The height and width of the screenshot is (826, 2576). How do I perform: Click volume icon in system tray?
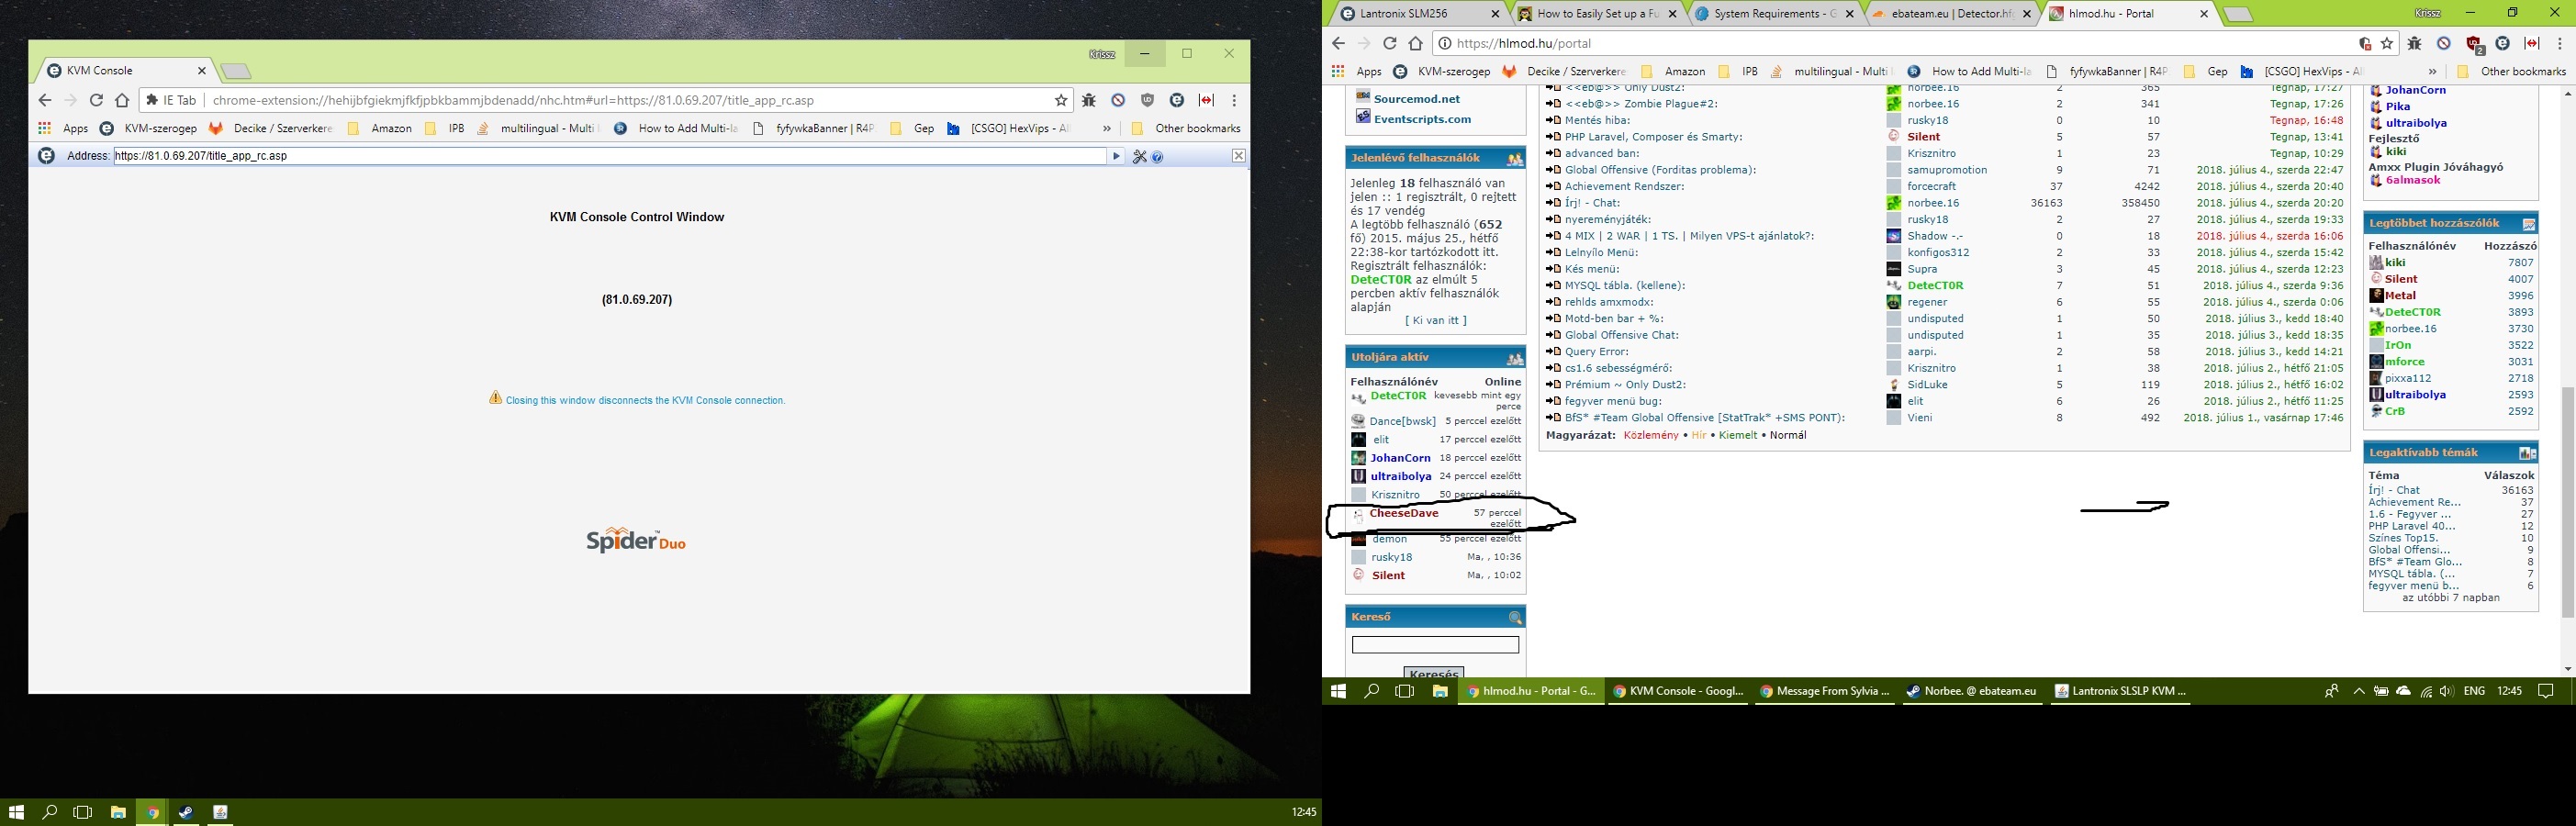click(2445, 691)
